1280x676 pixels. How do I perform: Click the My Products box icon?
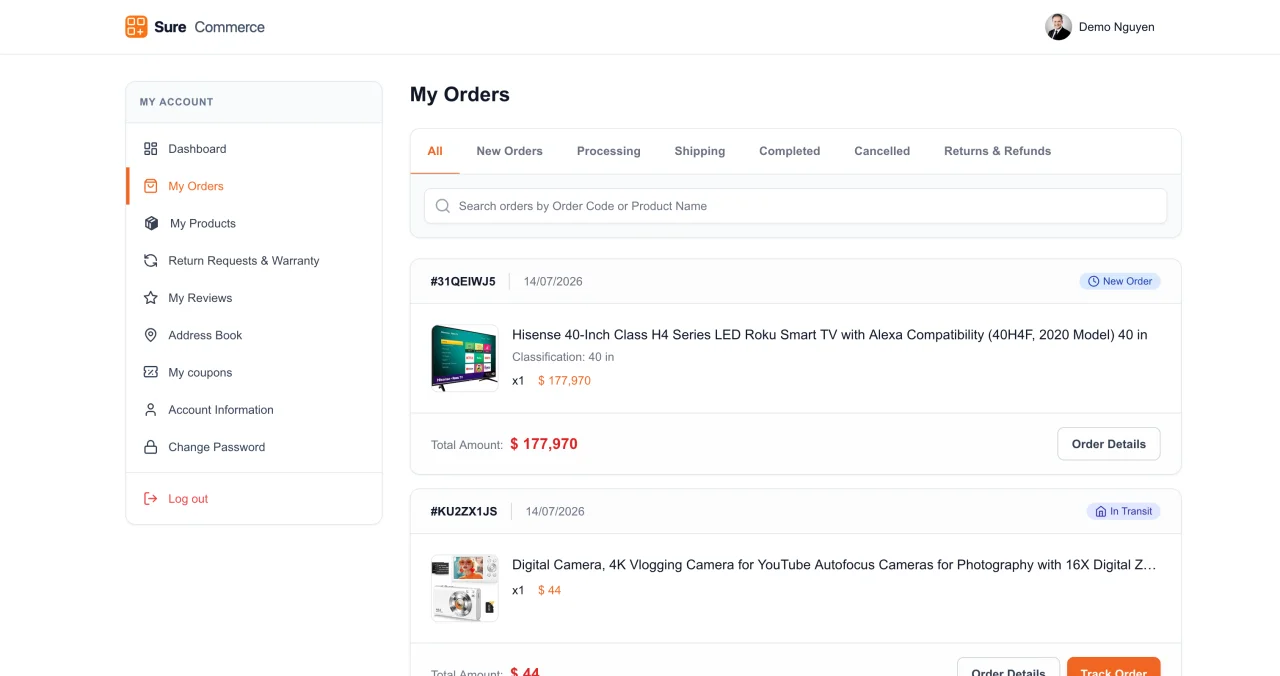pos(151,223)
